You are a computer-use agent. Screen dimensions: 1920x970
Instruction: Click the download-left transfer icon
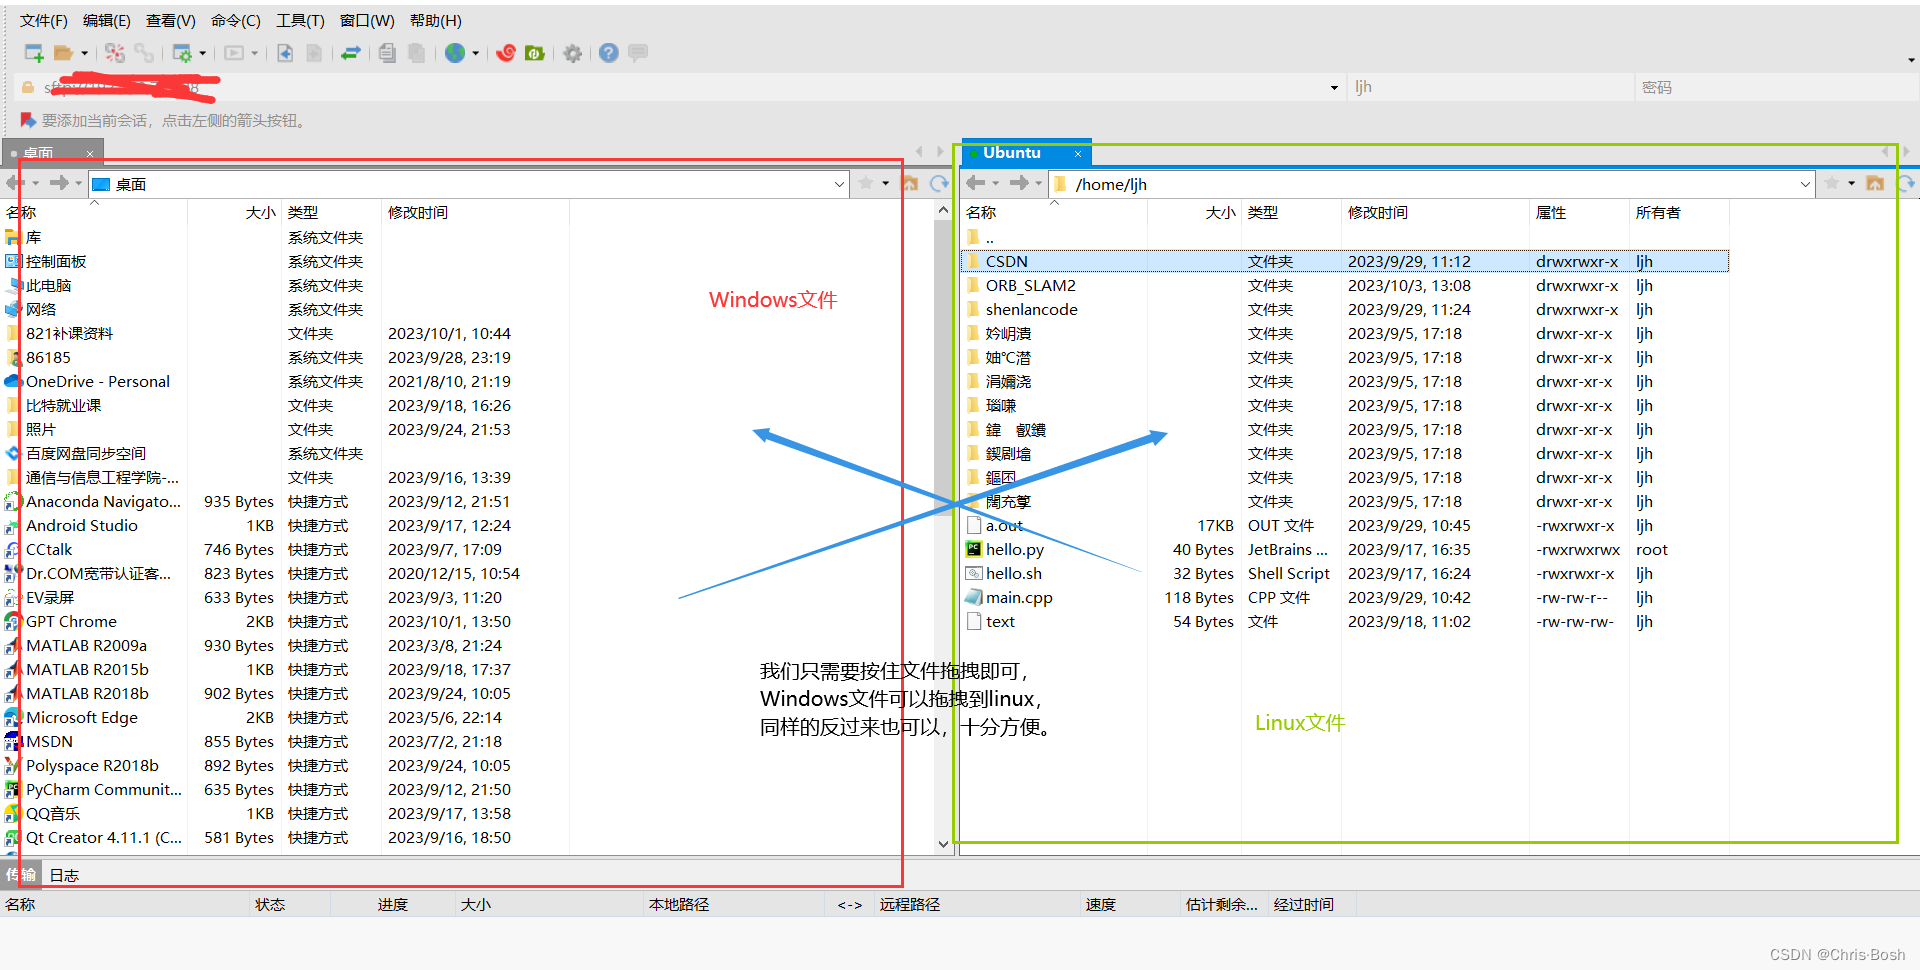[x=285, y=53]
